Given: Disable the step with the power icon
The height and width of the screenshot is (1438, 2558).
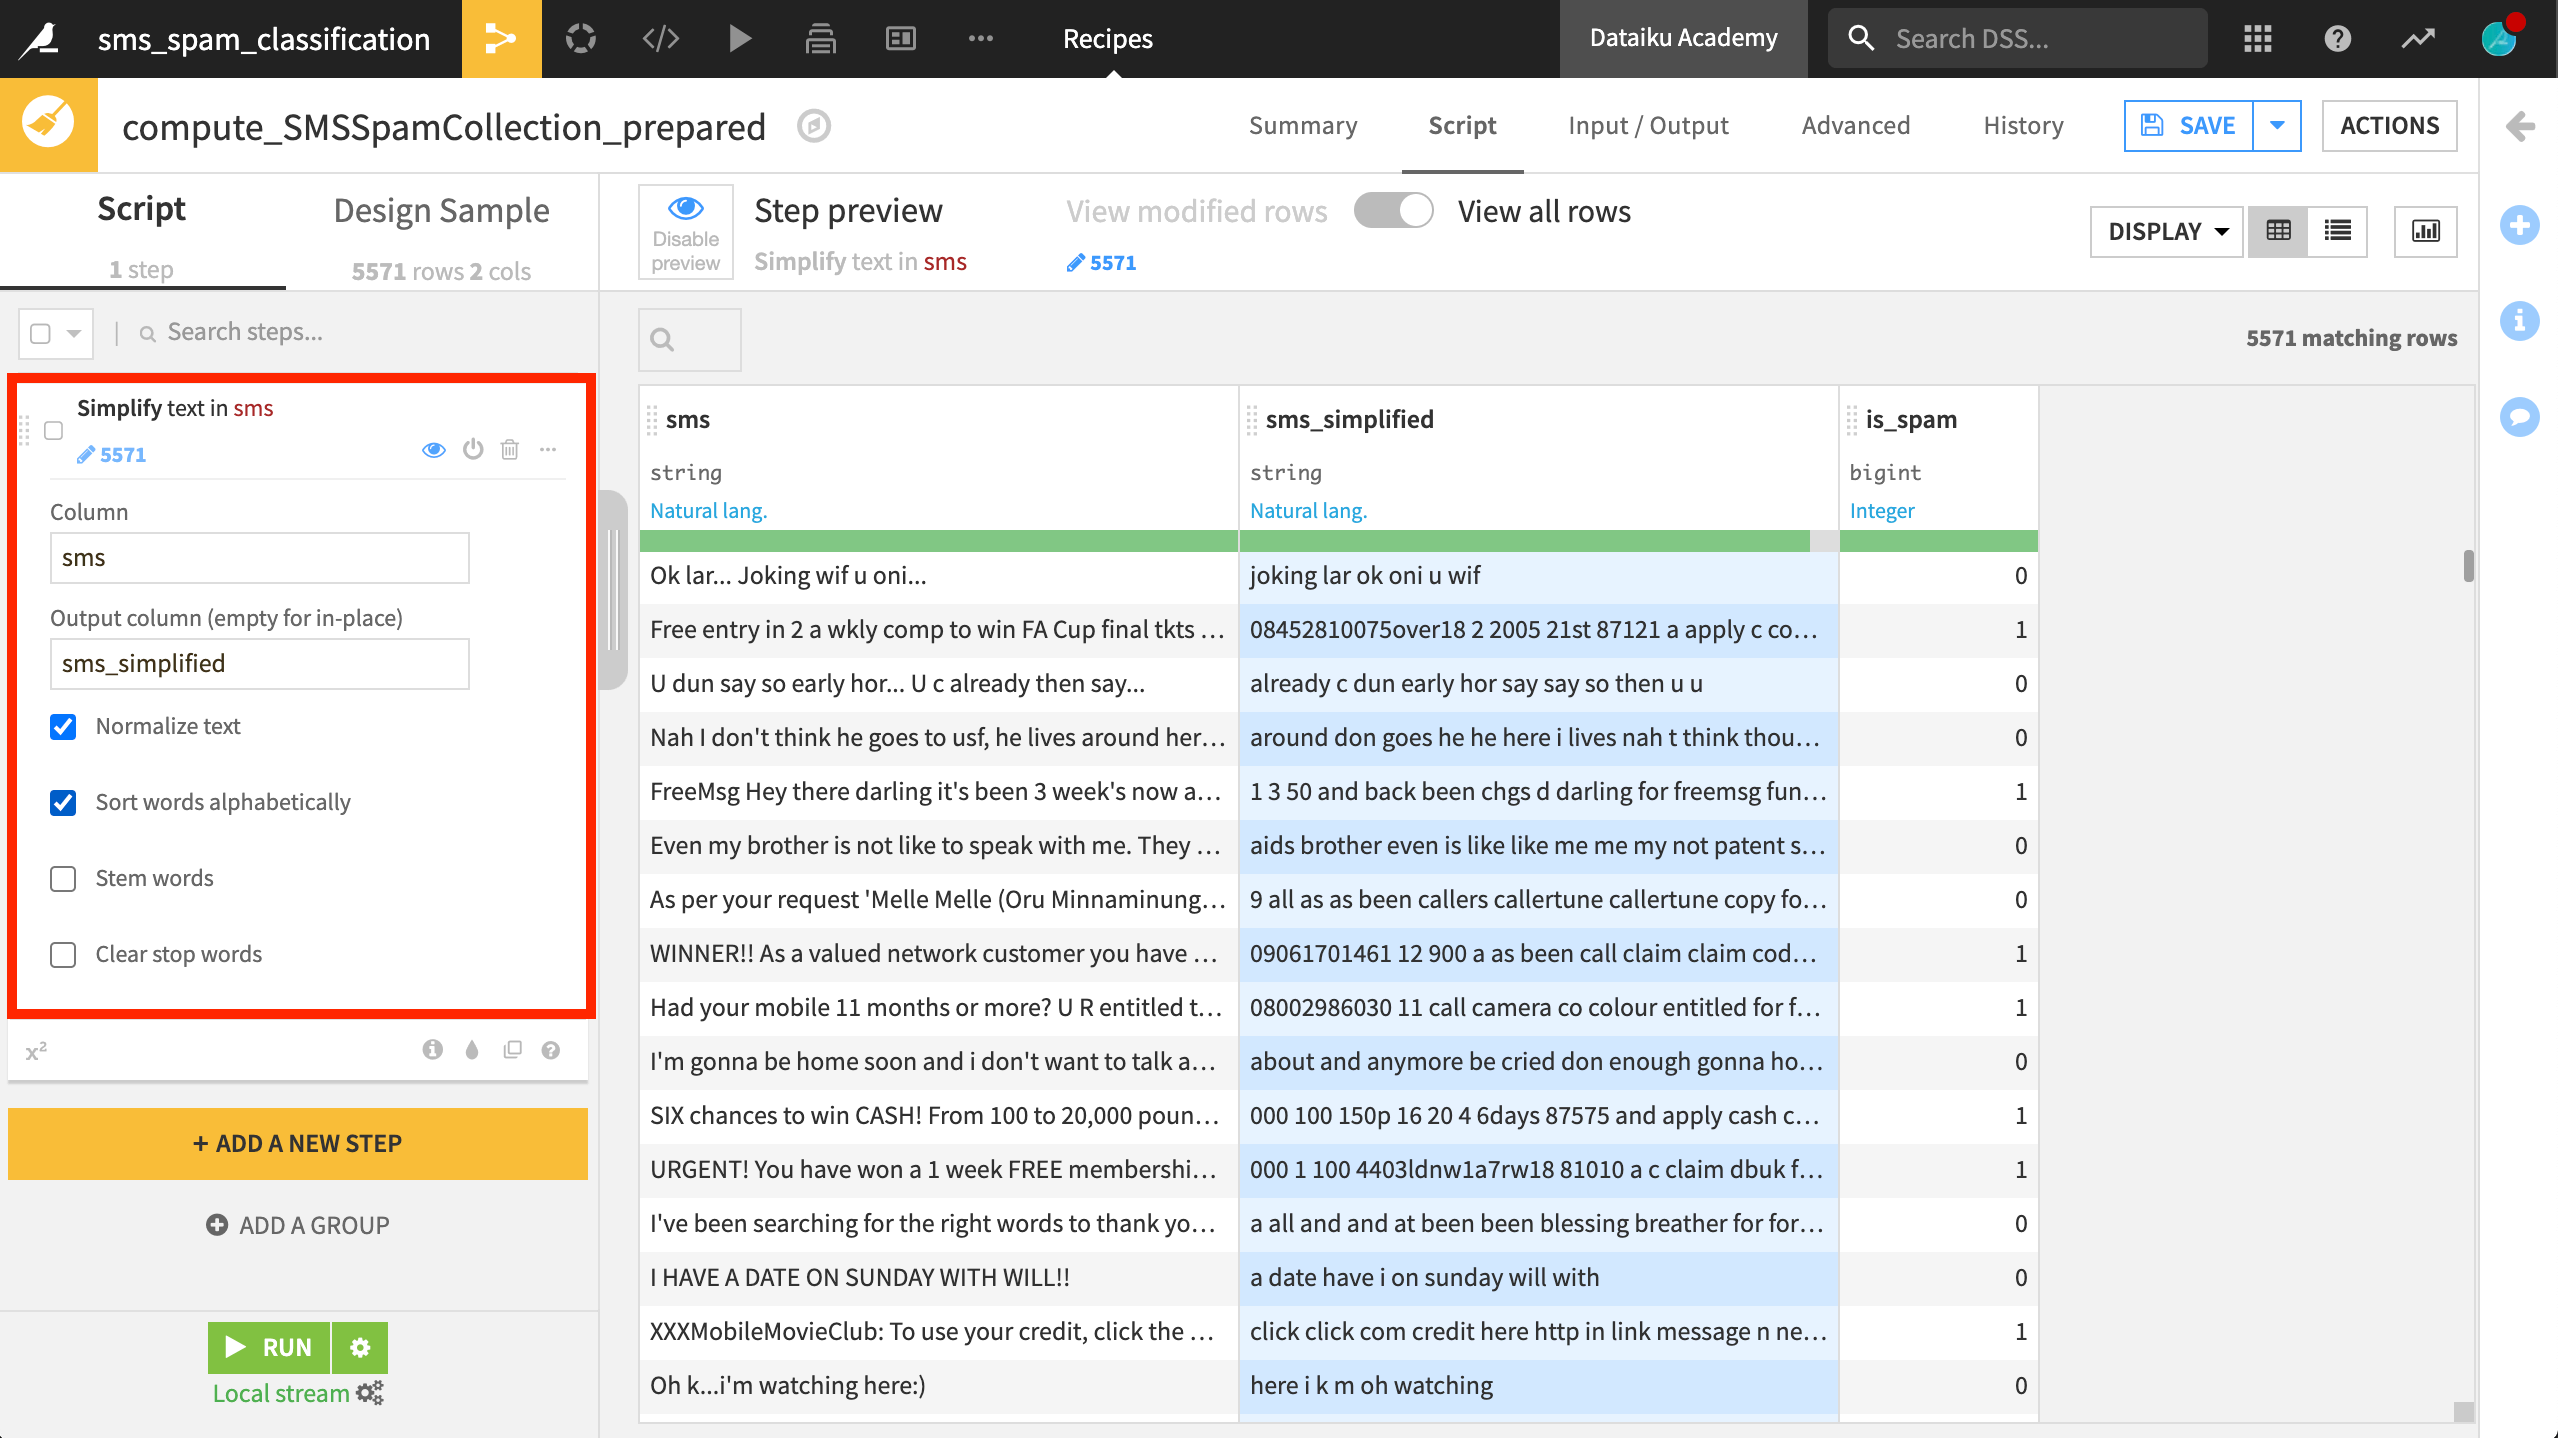Looking at the screenshot, I should click(473, 449).
